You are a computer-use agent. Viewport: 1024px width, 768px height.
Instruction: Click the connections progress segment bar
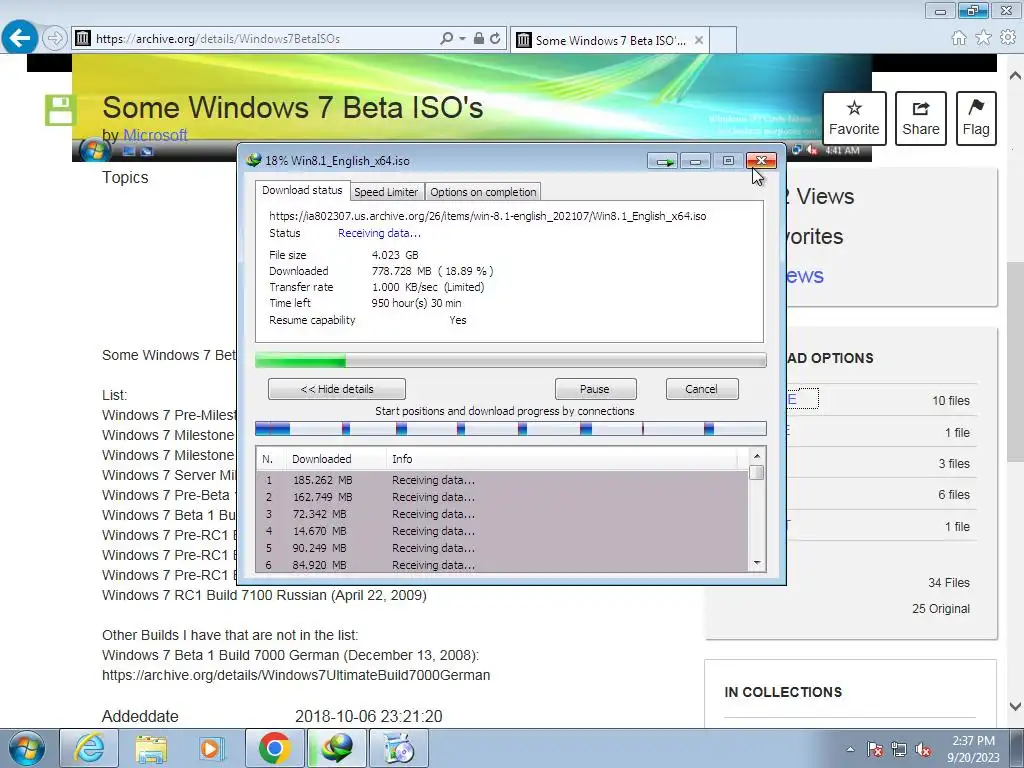coord(511,428)
